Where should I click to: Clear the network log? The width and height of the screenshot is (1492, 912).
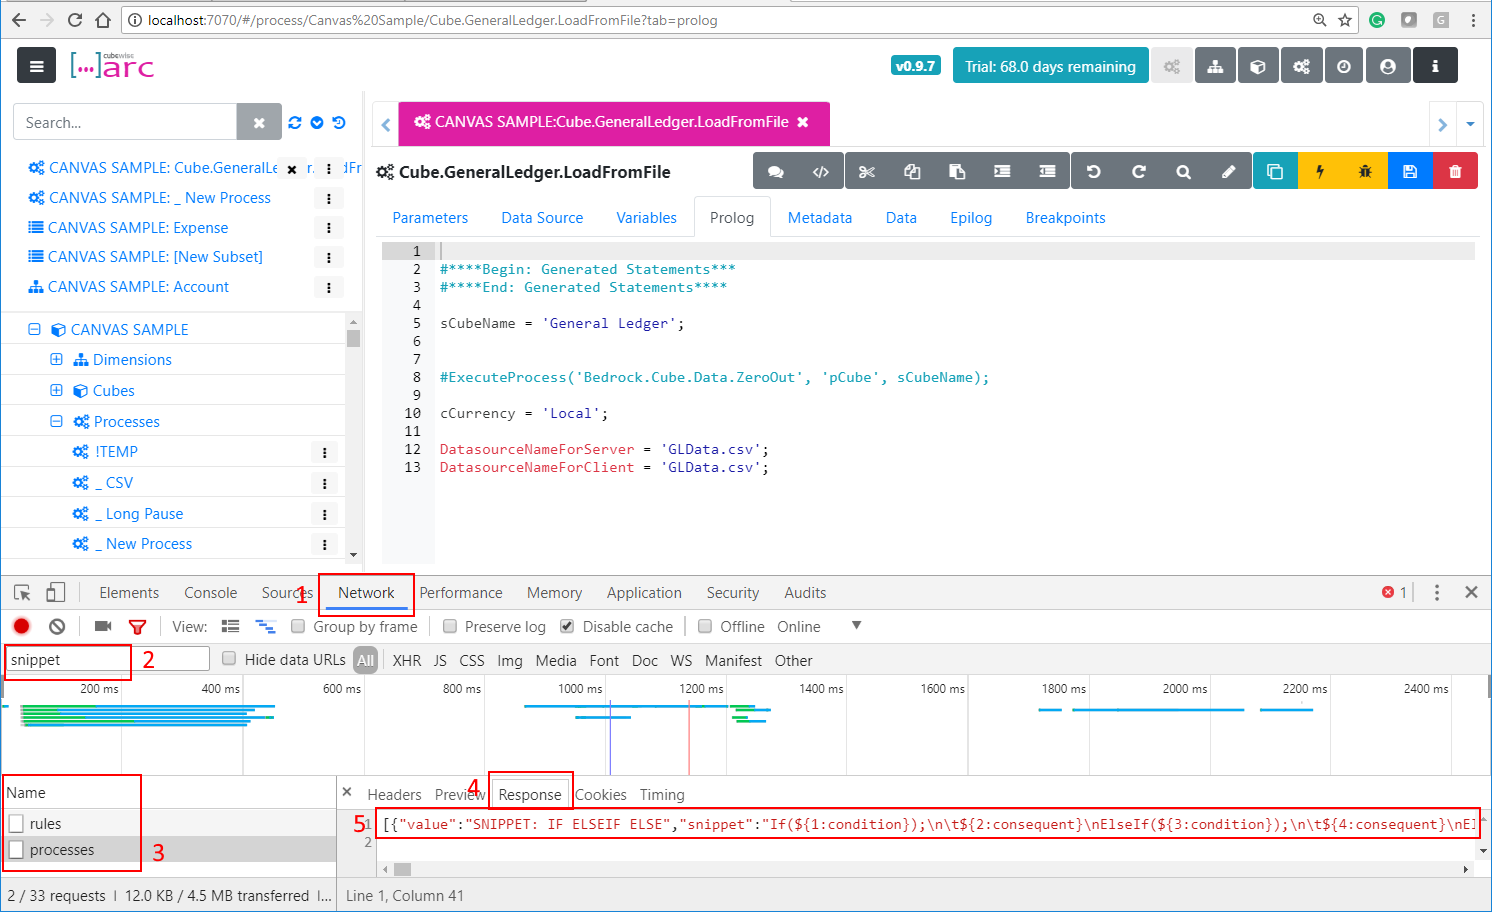point(57,626)
